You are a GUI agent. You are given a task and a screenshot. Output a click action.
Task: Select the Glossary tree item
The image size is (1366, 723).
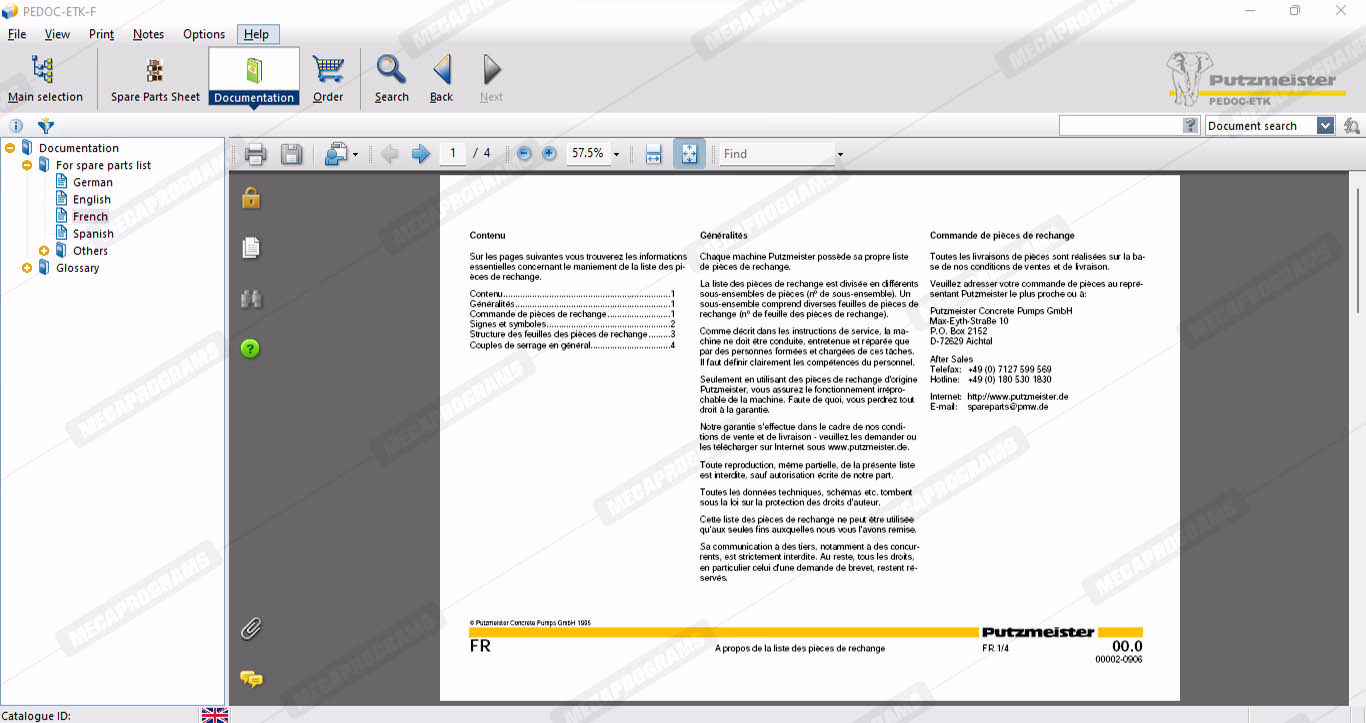[77, 268]
